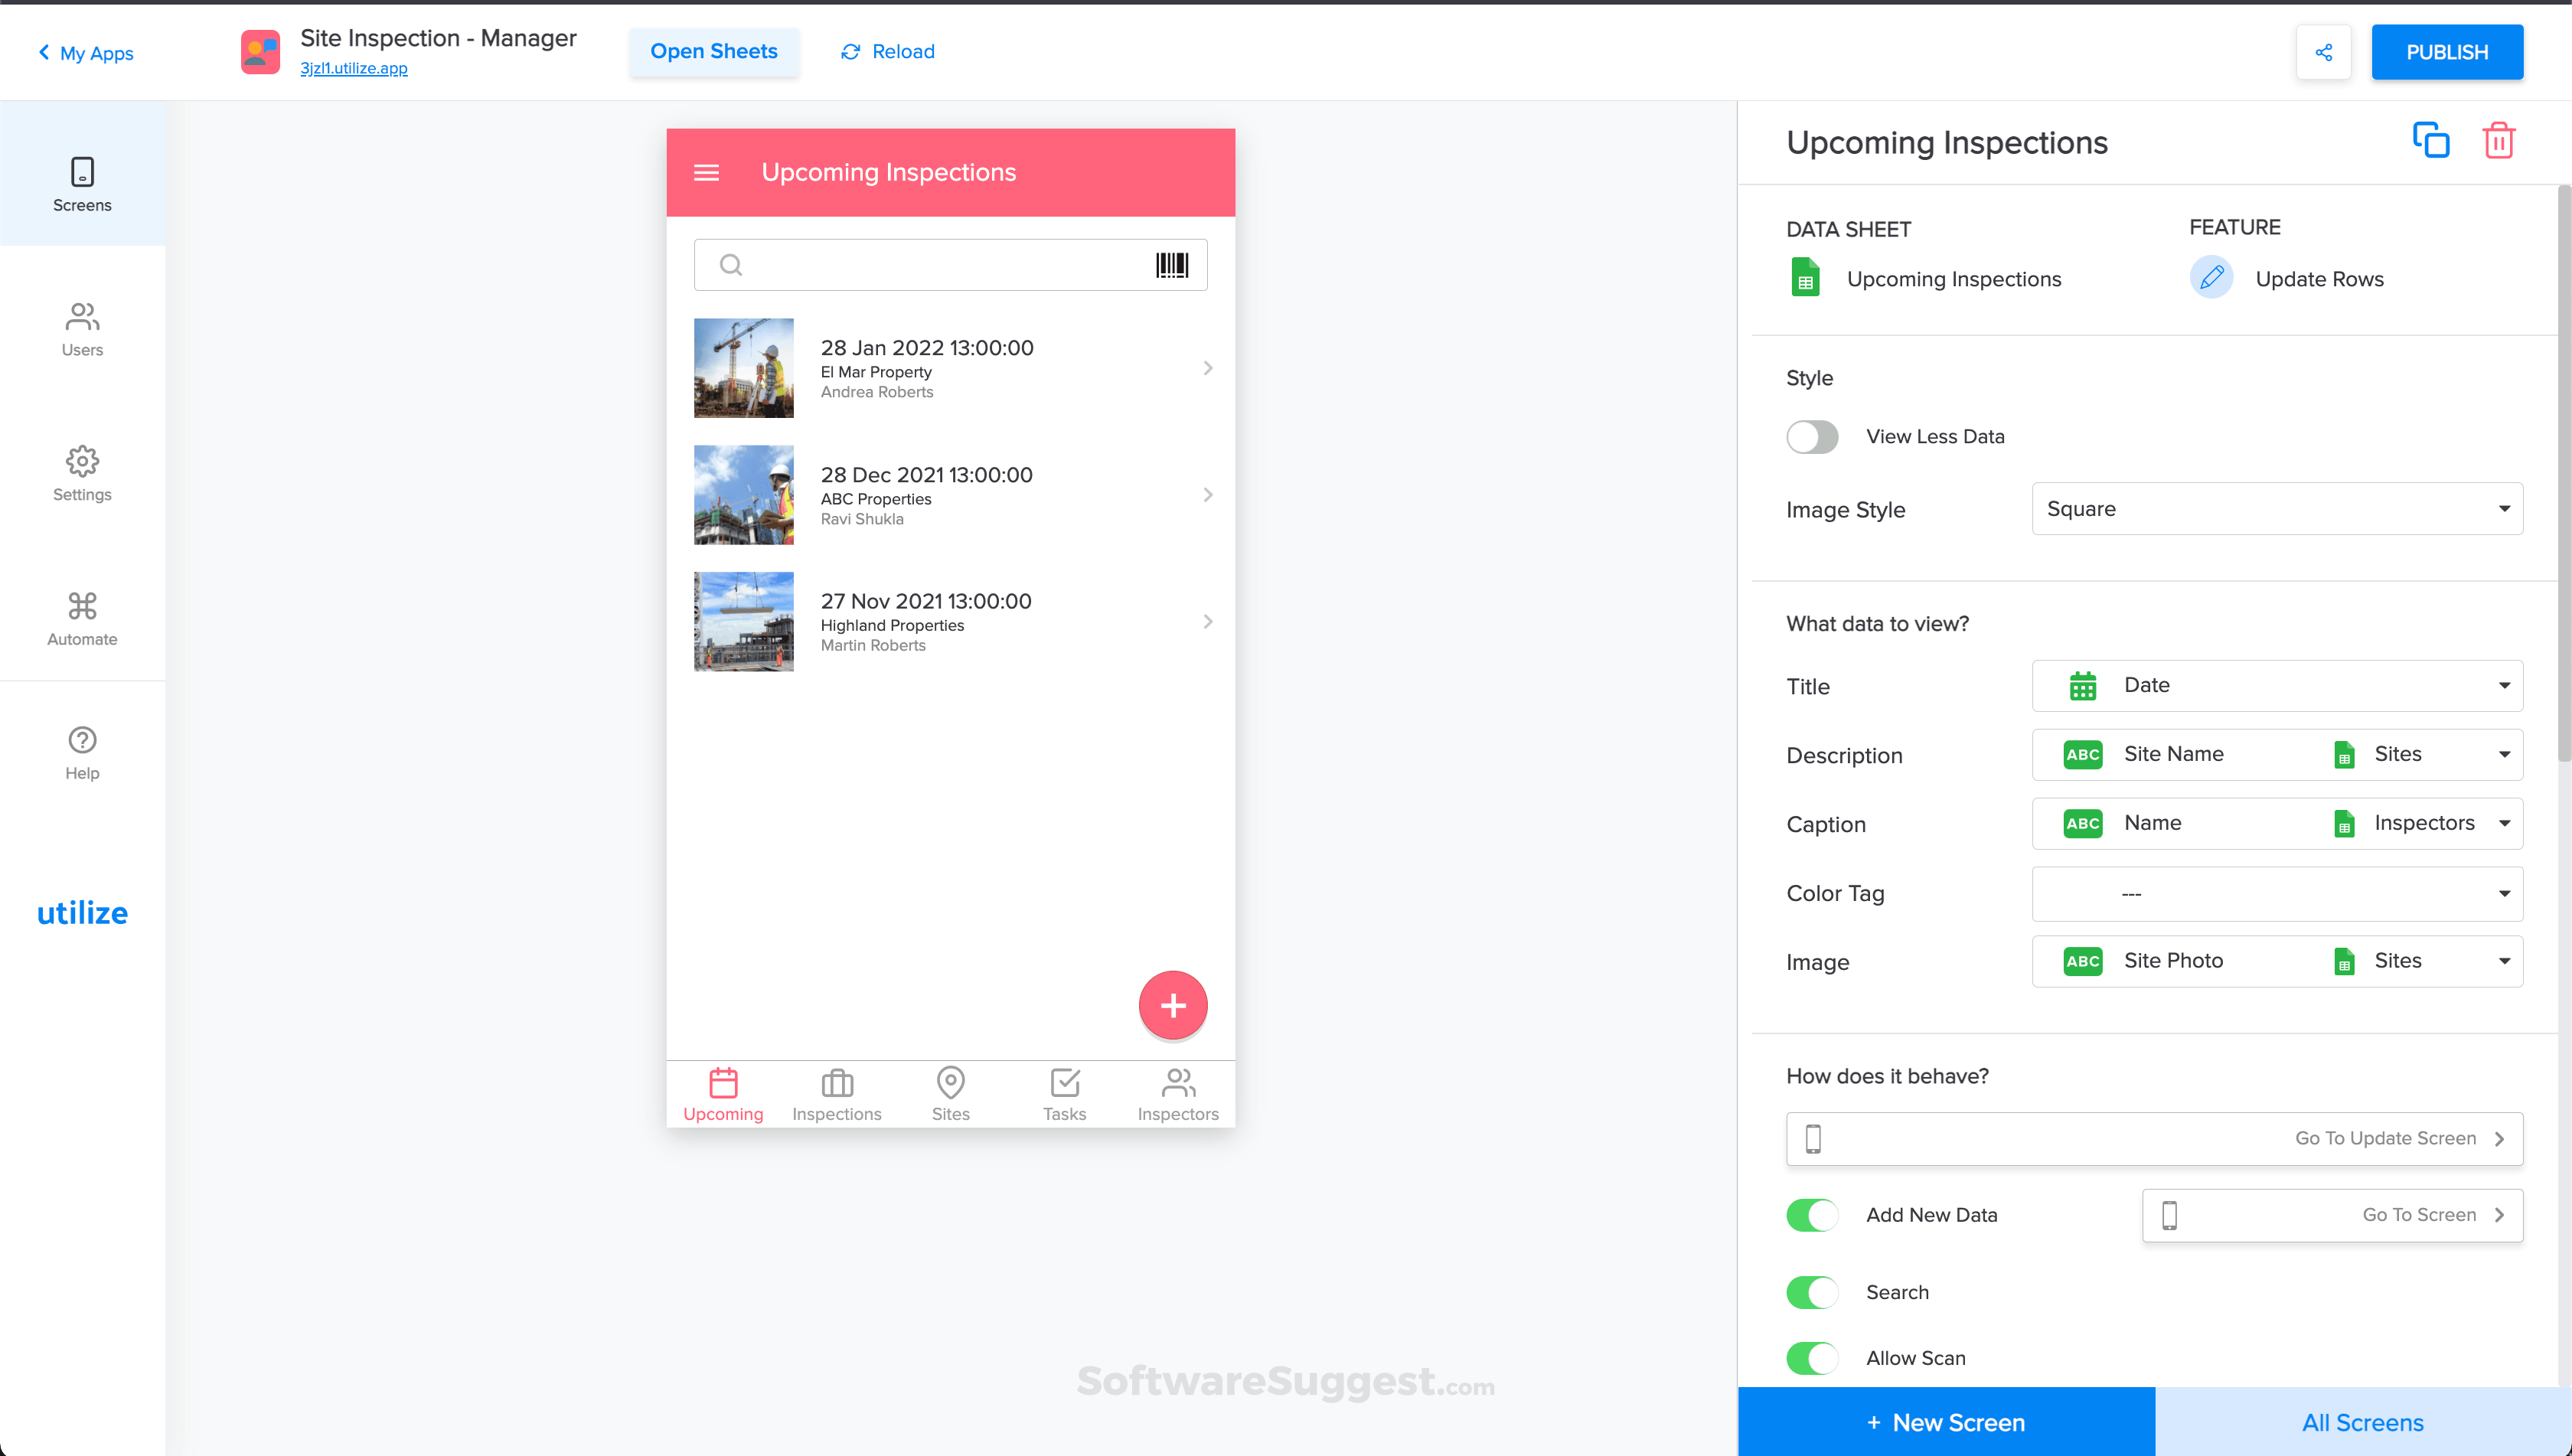Open the Automate section

pyautogui.click(x=82, y=617)
